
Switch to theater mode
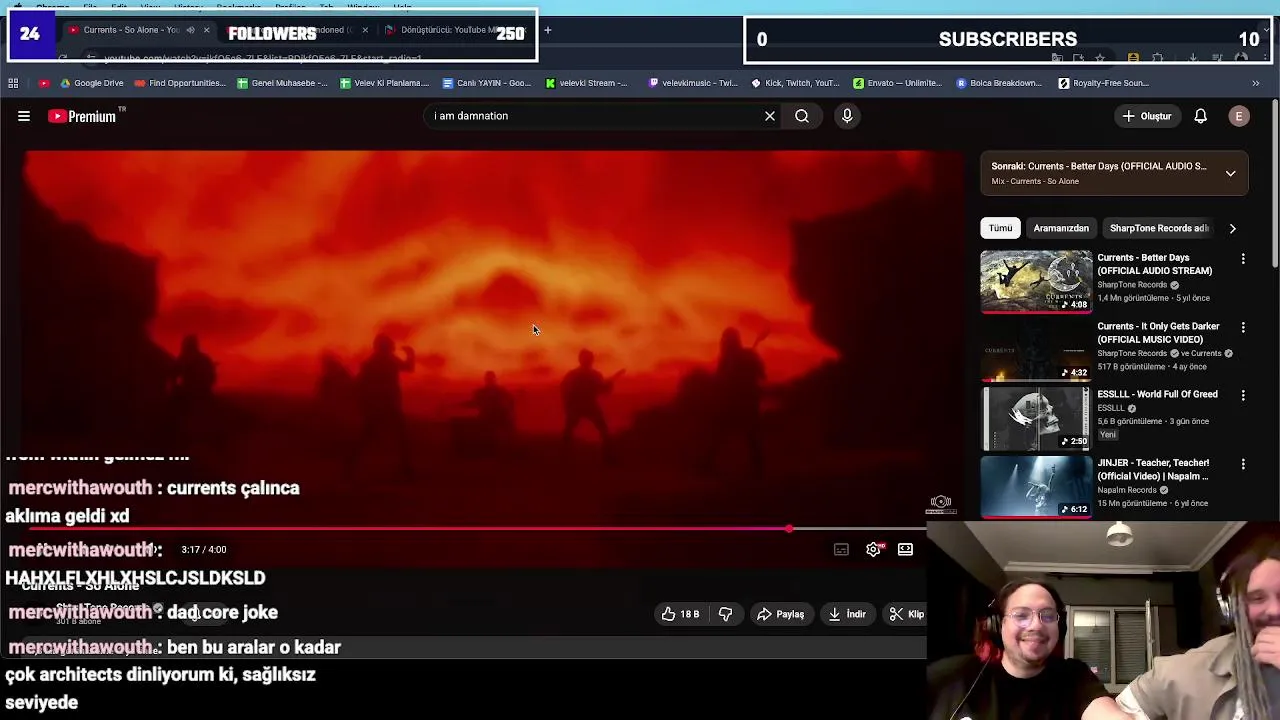click(x=905, y=549)
